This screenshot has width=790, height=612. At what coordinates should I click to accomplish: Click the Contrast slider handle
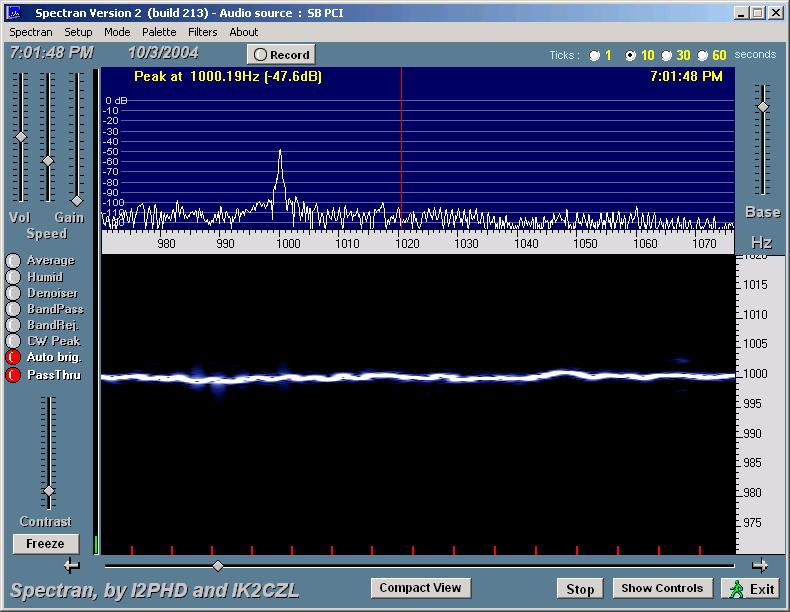pyautogui.click(x=48, y=491)
